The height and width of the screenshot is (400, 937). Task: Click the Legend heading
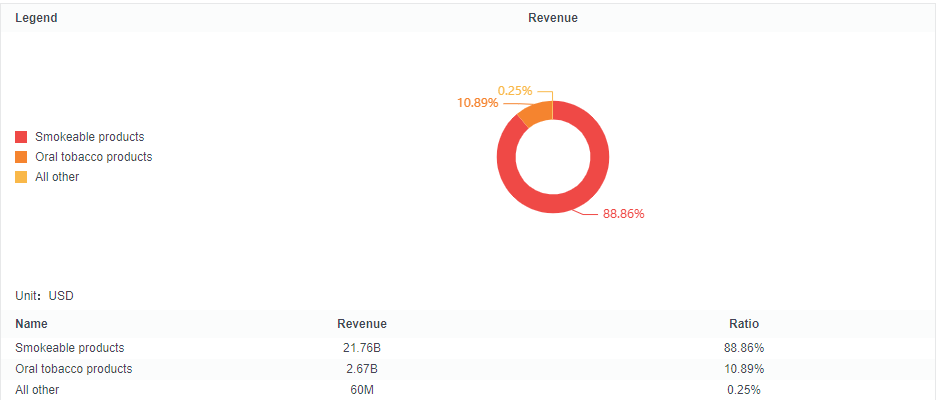click(36, 18)
